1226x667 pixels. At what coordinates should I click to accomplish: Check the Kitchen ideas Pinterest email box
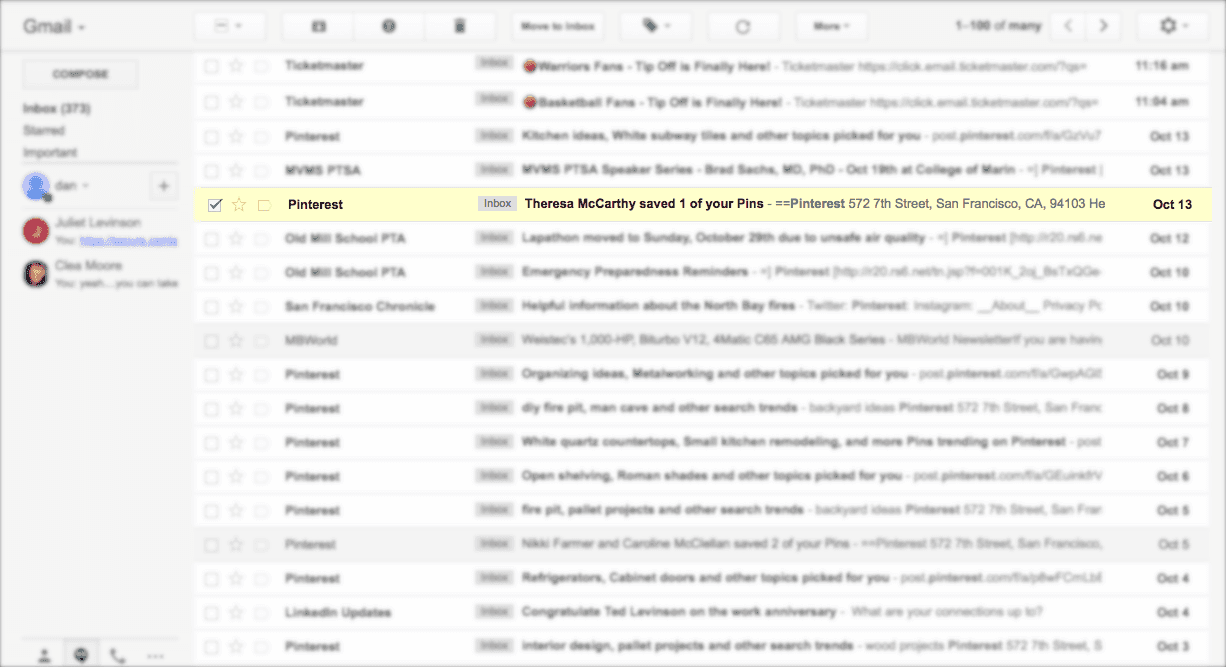coord(211,136)
